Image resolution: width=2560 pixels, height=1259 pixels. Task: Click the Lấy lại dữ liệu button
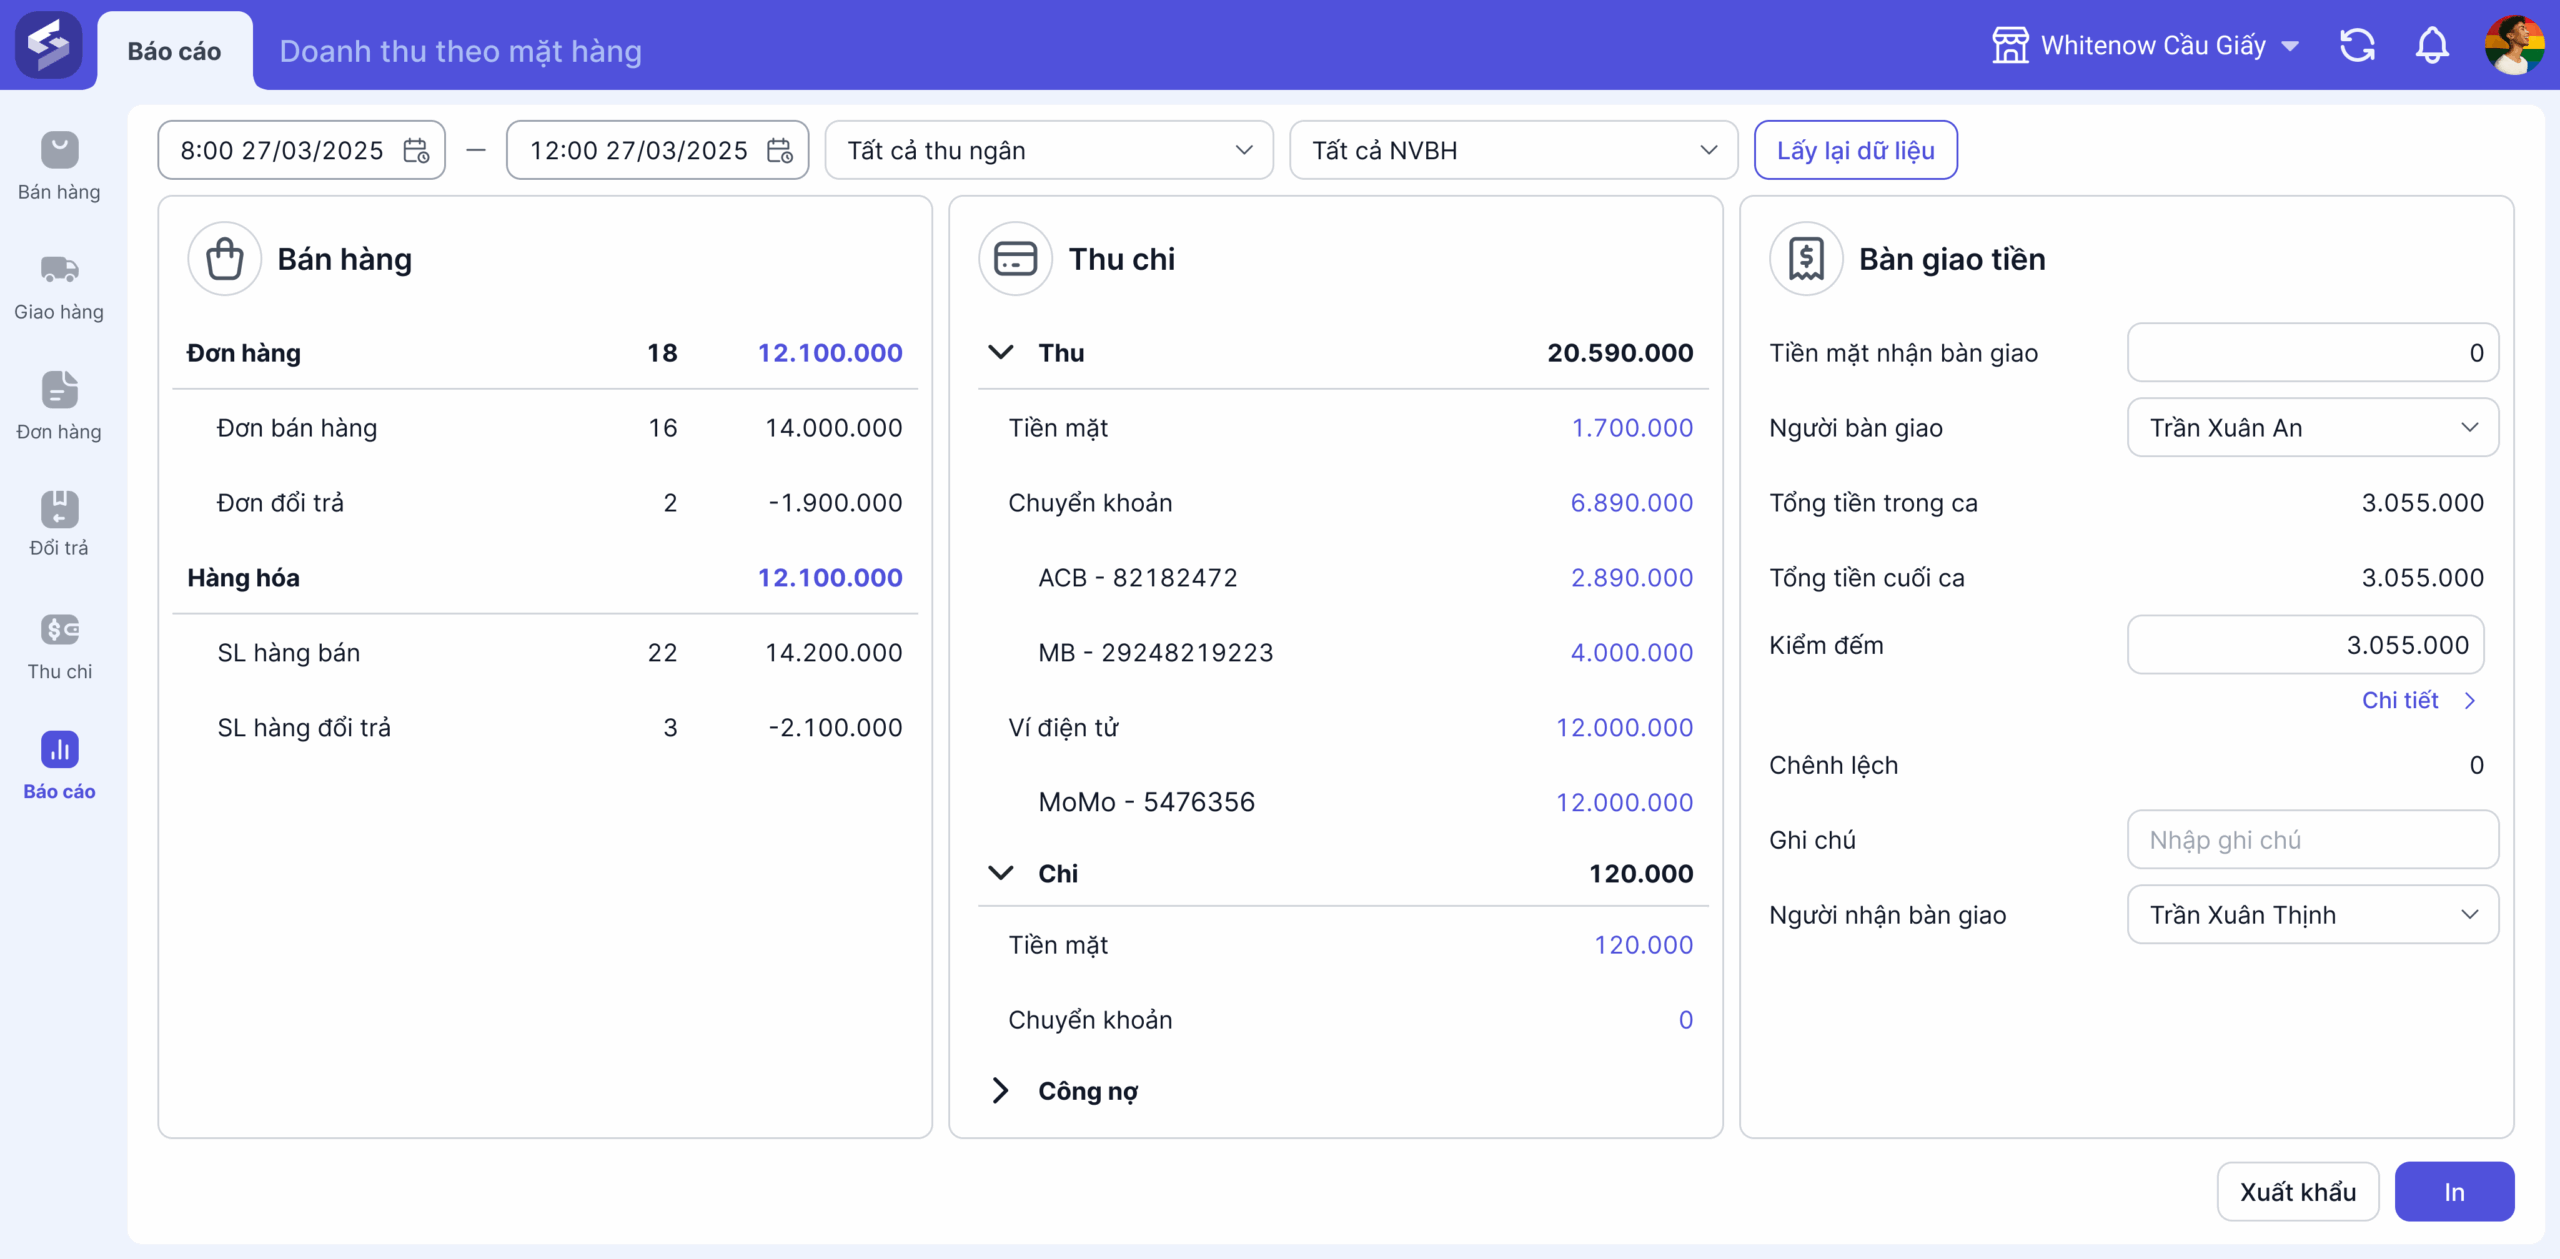point(1855,151)
